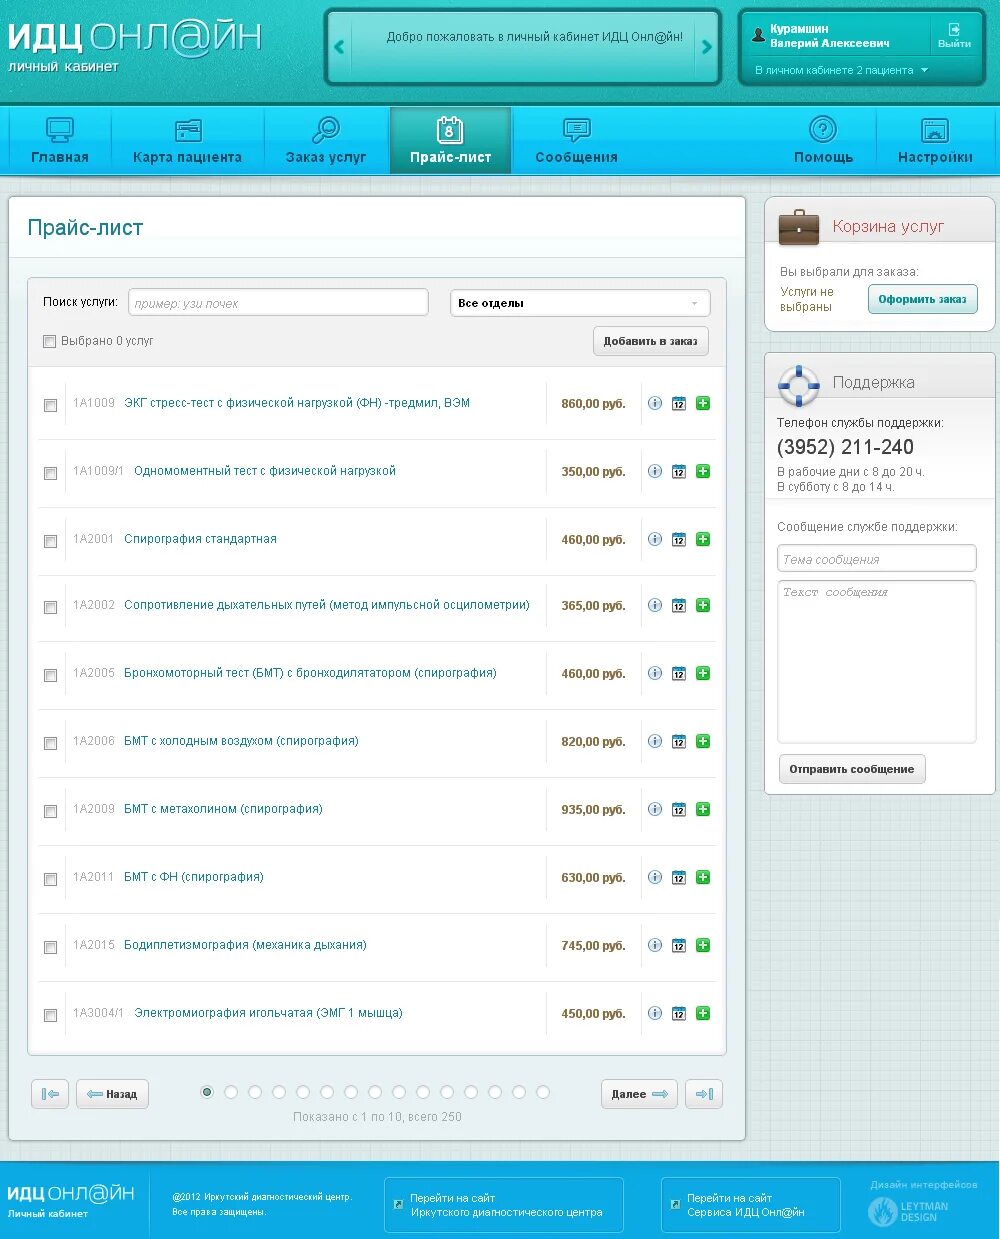The height and width of the screenshot is (1239, 1000).
Task: Check the 1A2001 Спирография row
Action: [50, 541]
